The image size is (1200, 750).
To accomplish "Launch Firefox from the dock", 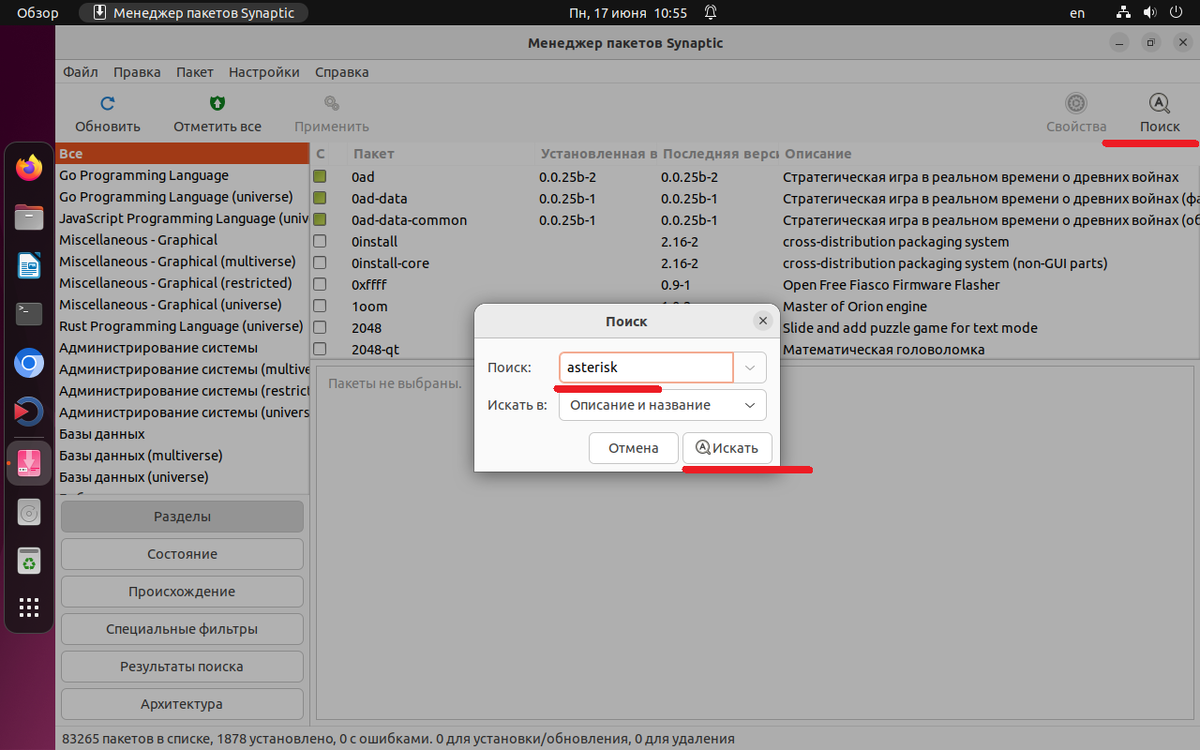I will (x=29, y=167).
